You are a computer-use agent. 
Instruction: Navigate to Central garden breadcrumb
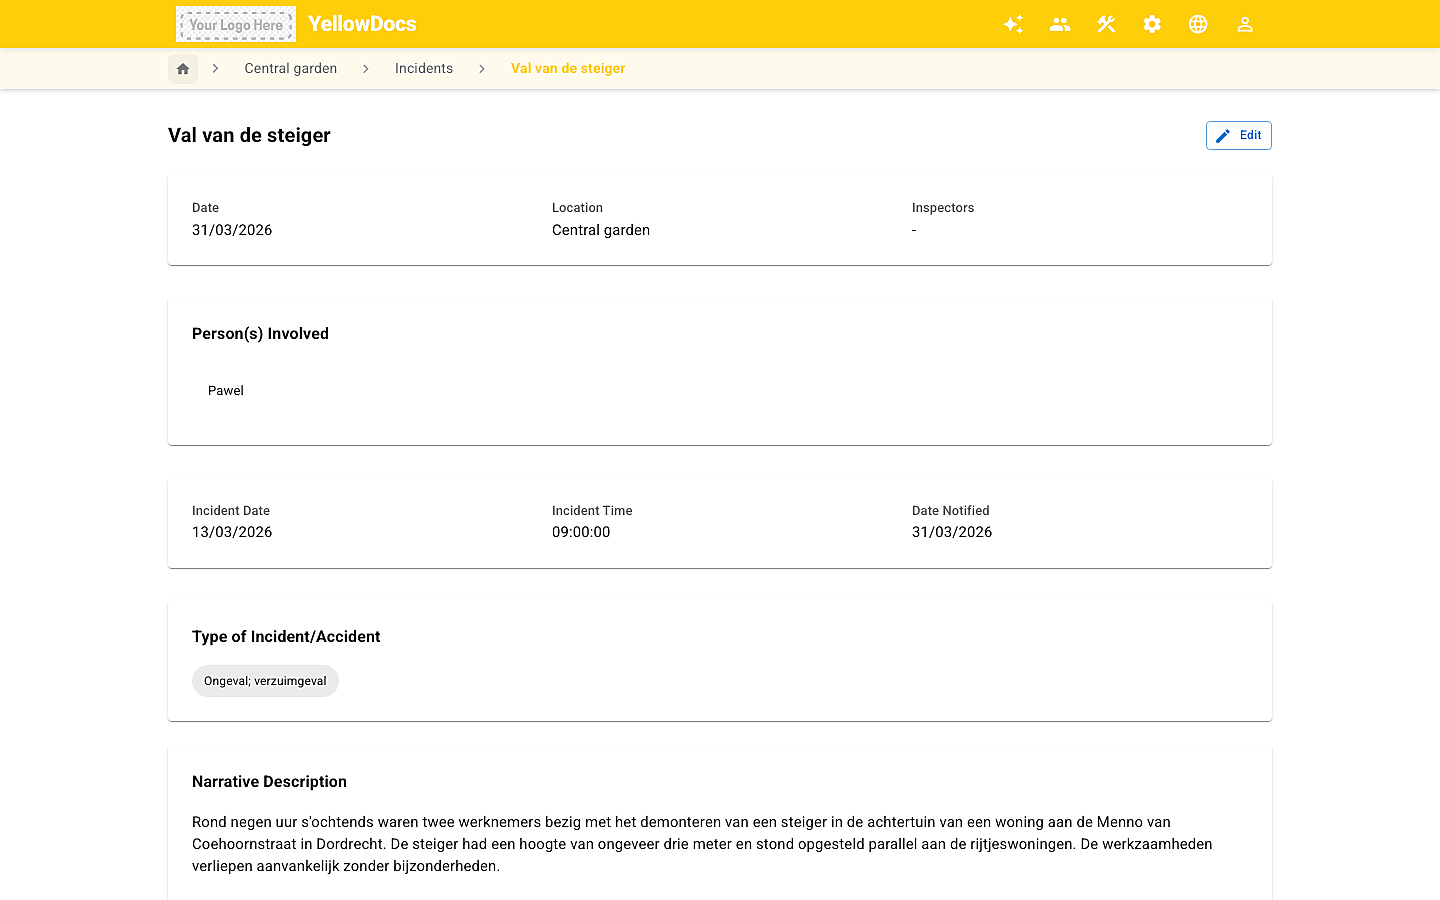[x=291, y=69]
